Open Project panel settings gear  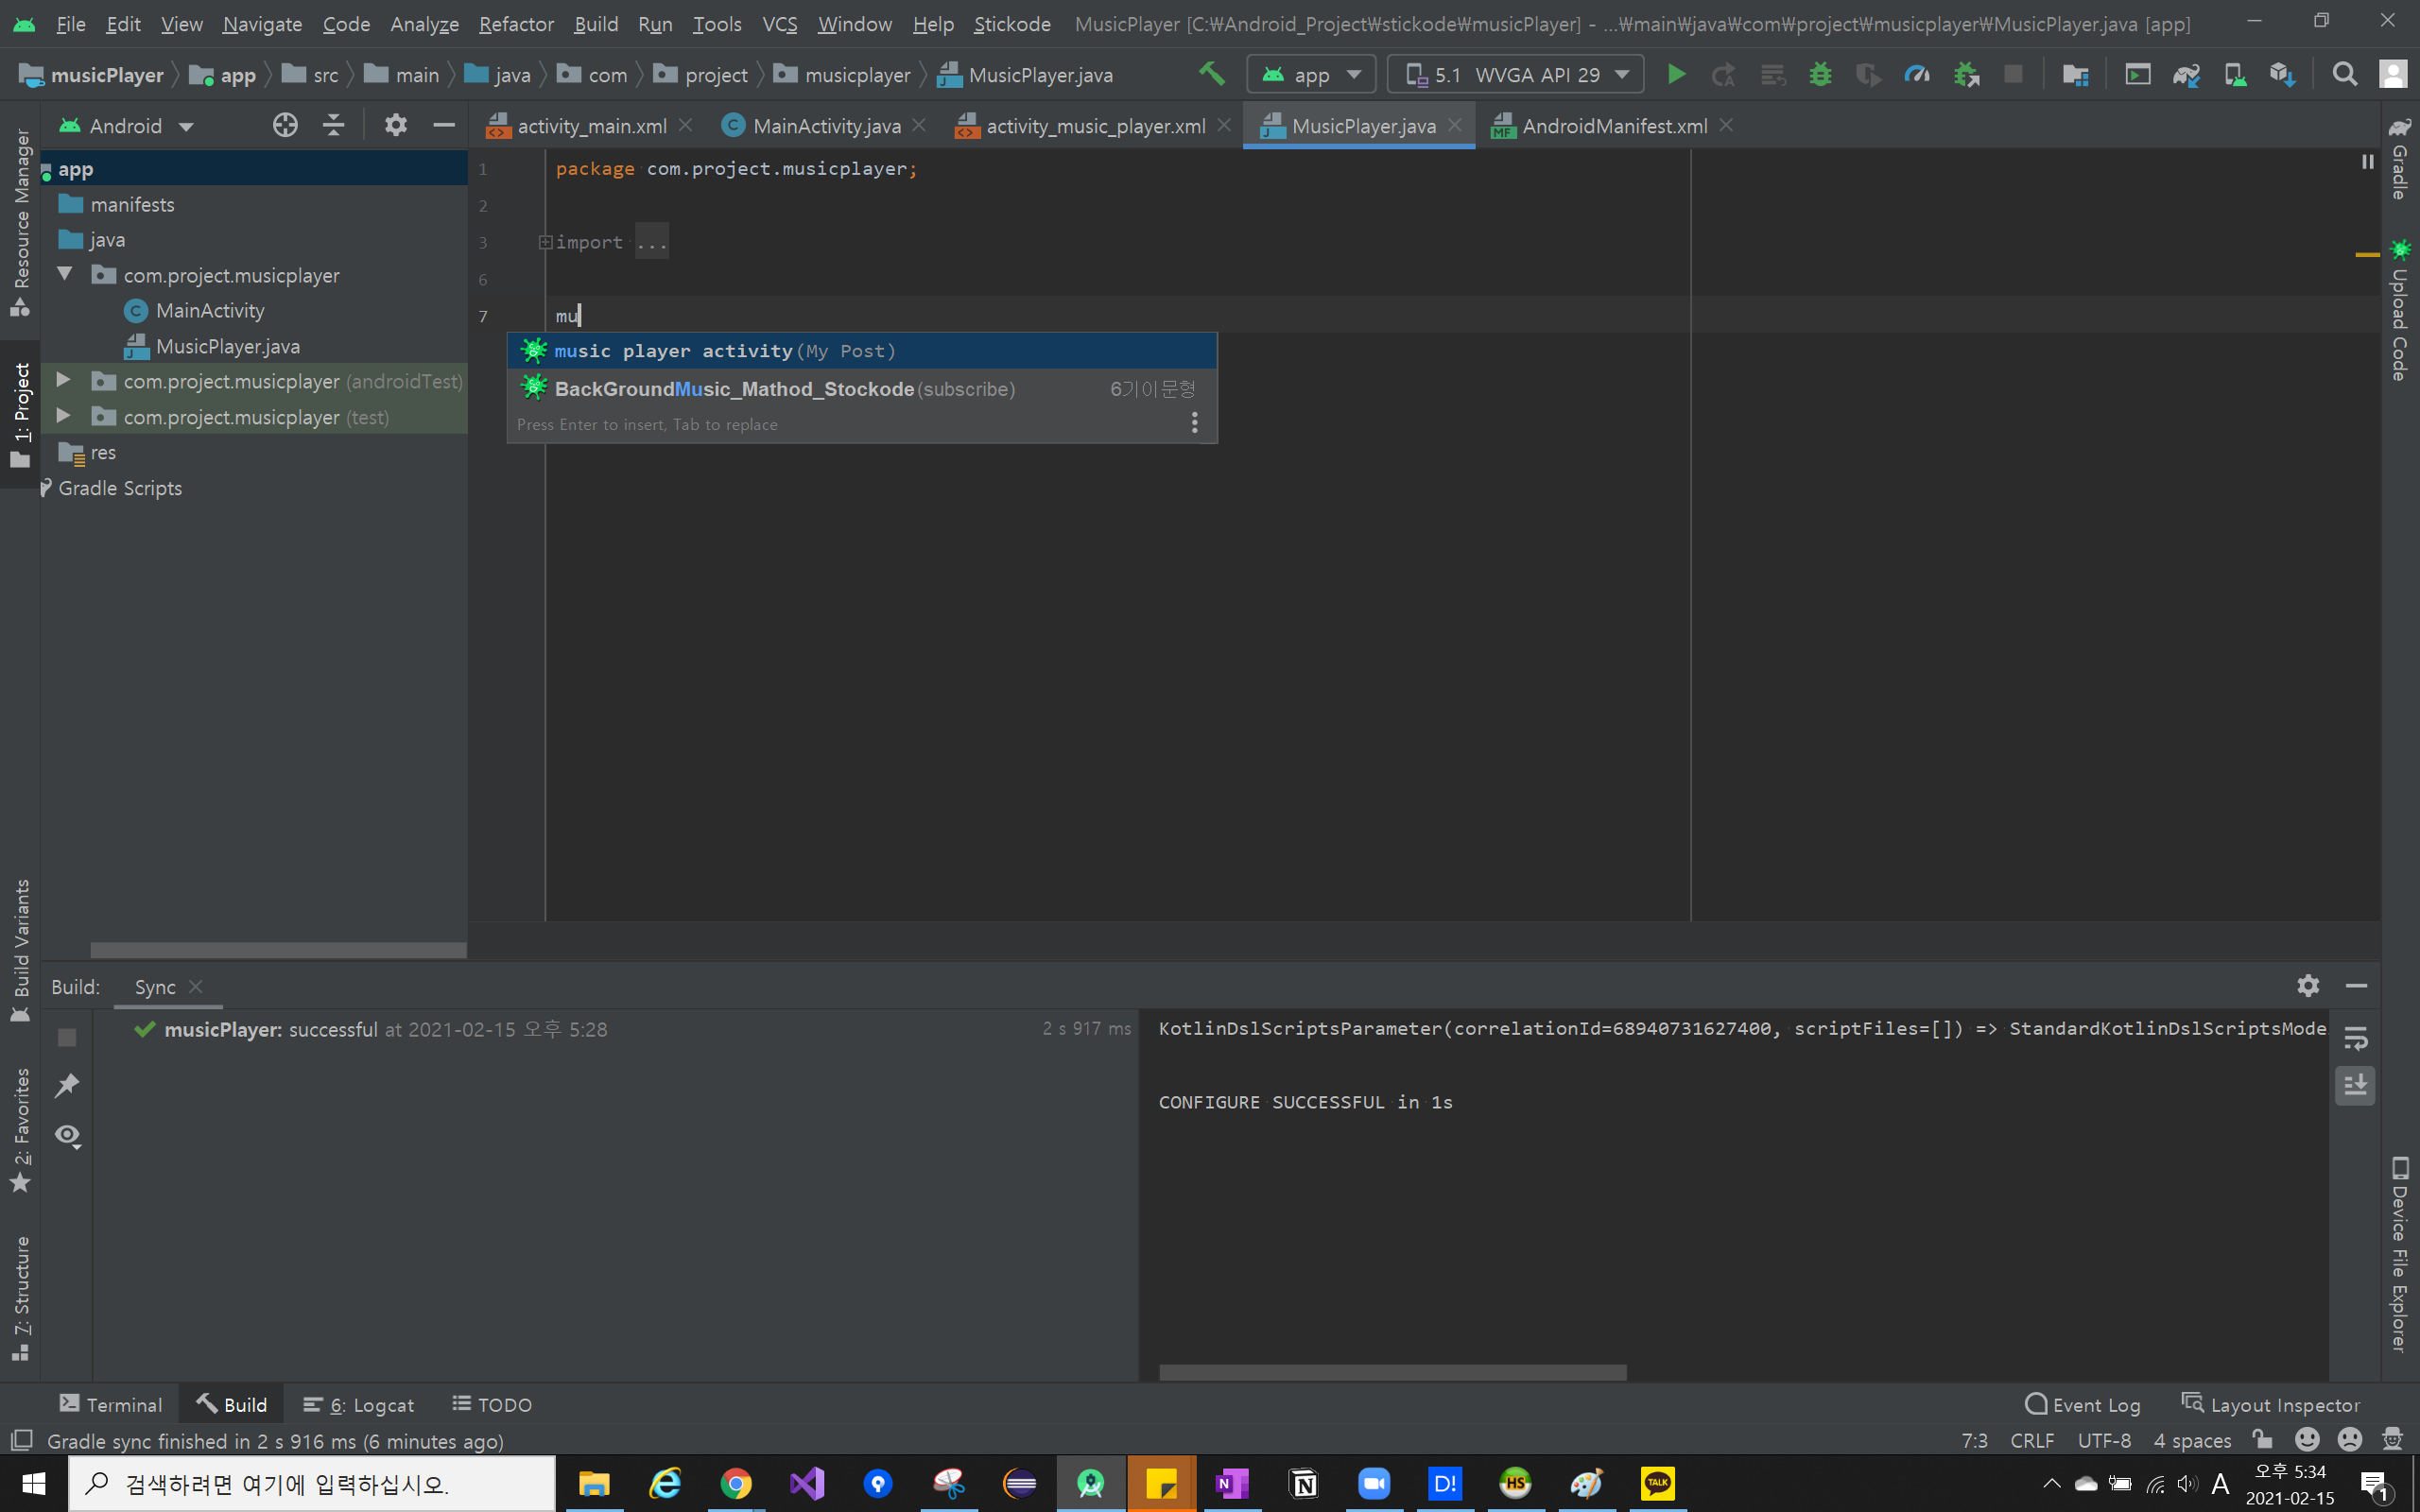click(x=395, y=125)
